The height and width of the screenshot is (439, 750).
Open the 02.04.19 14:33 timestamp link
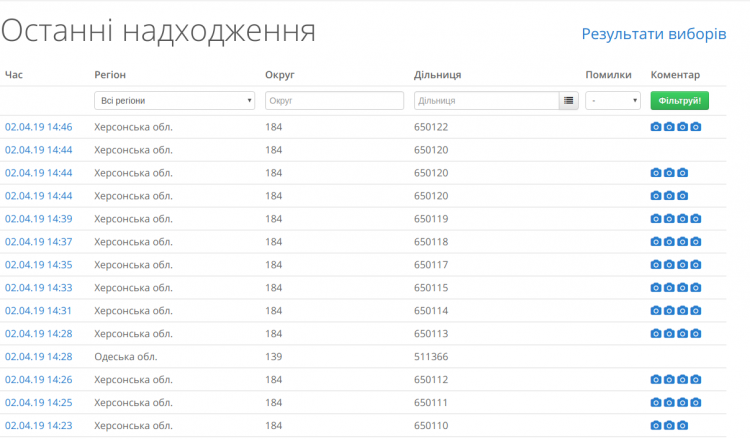pyautogui.click(x=39, y=288)
